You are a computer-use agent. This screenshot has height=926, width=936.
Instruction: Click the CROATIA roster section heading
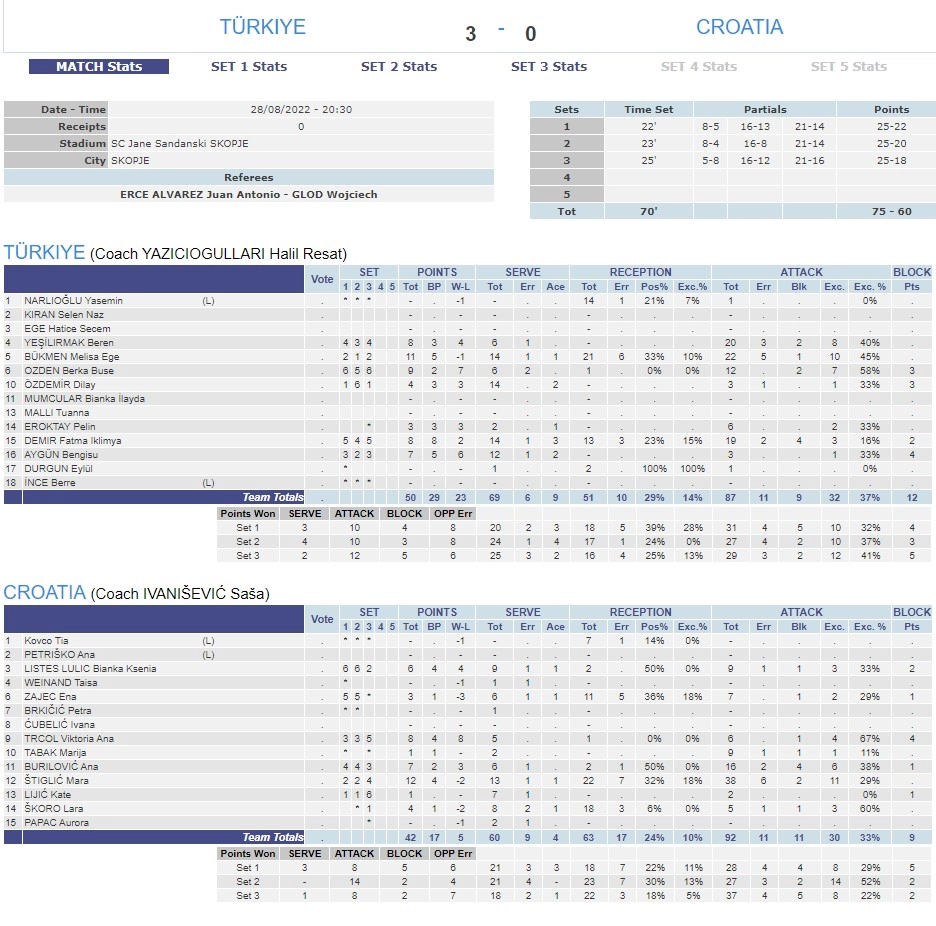click(44, 592)
